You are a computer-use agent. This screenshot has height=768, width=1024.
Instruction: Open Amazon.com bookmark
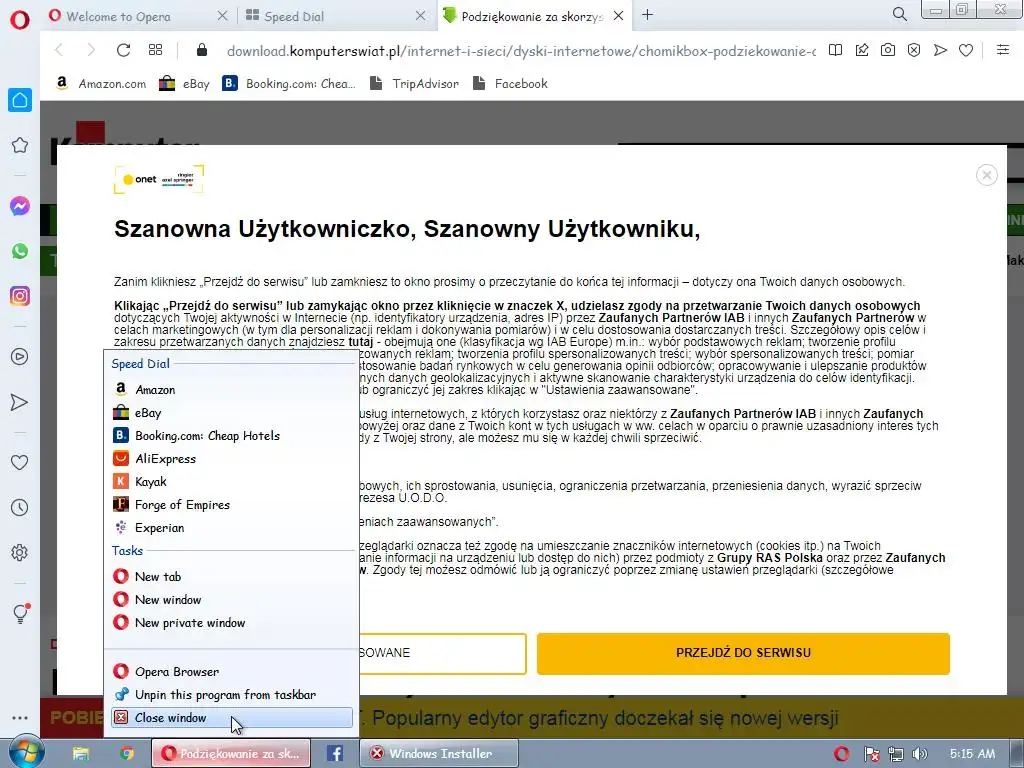[101, 84]
